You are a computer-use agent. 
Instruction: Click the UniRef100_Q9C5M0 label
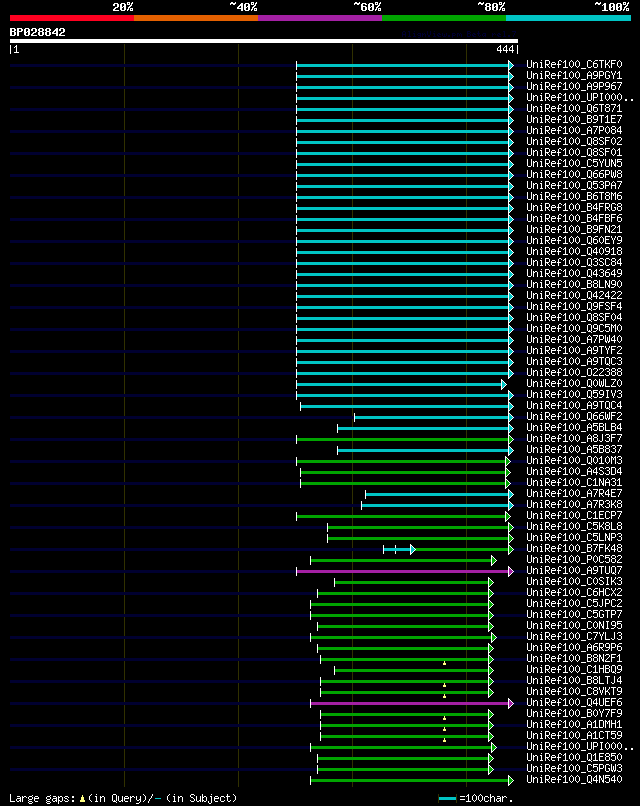coord(574,329)
